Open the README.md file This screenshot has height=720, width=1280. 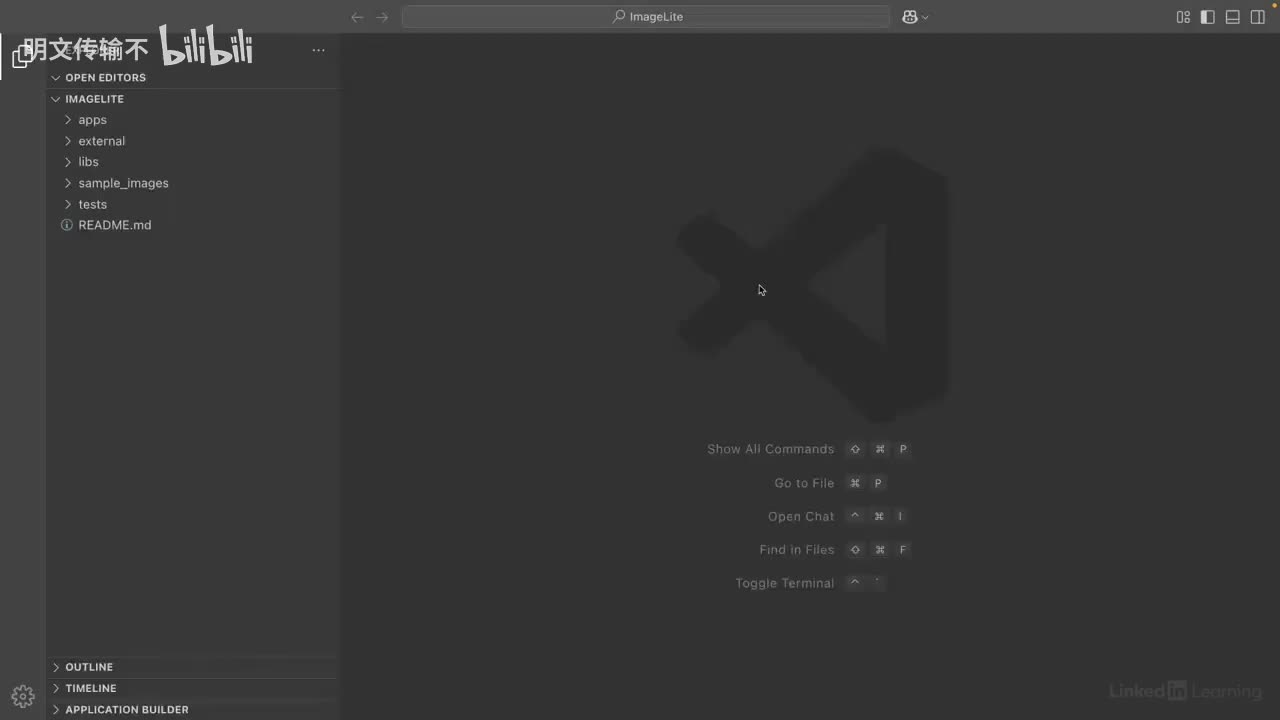tap(192, 225)
